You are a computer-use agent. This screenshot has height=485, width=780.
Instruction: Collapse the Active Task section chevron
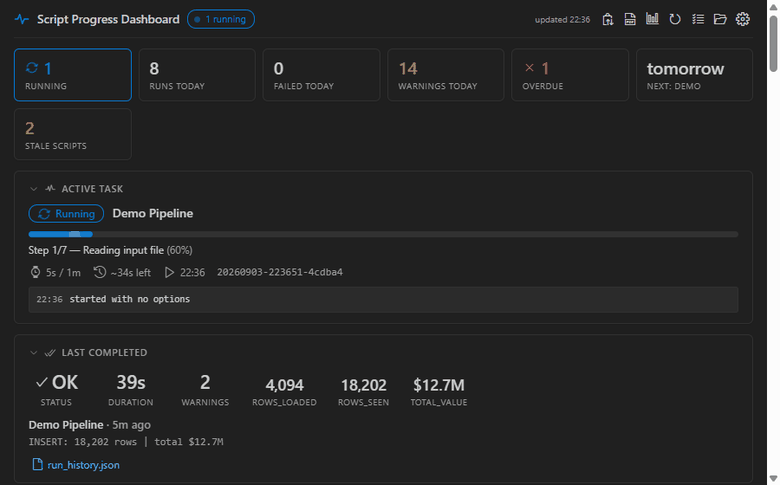pos(34,189)
